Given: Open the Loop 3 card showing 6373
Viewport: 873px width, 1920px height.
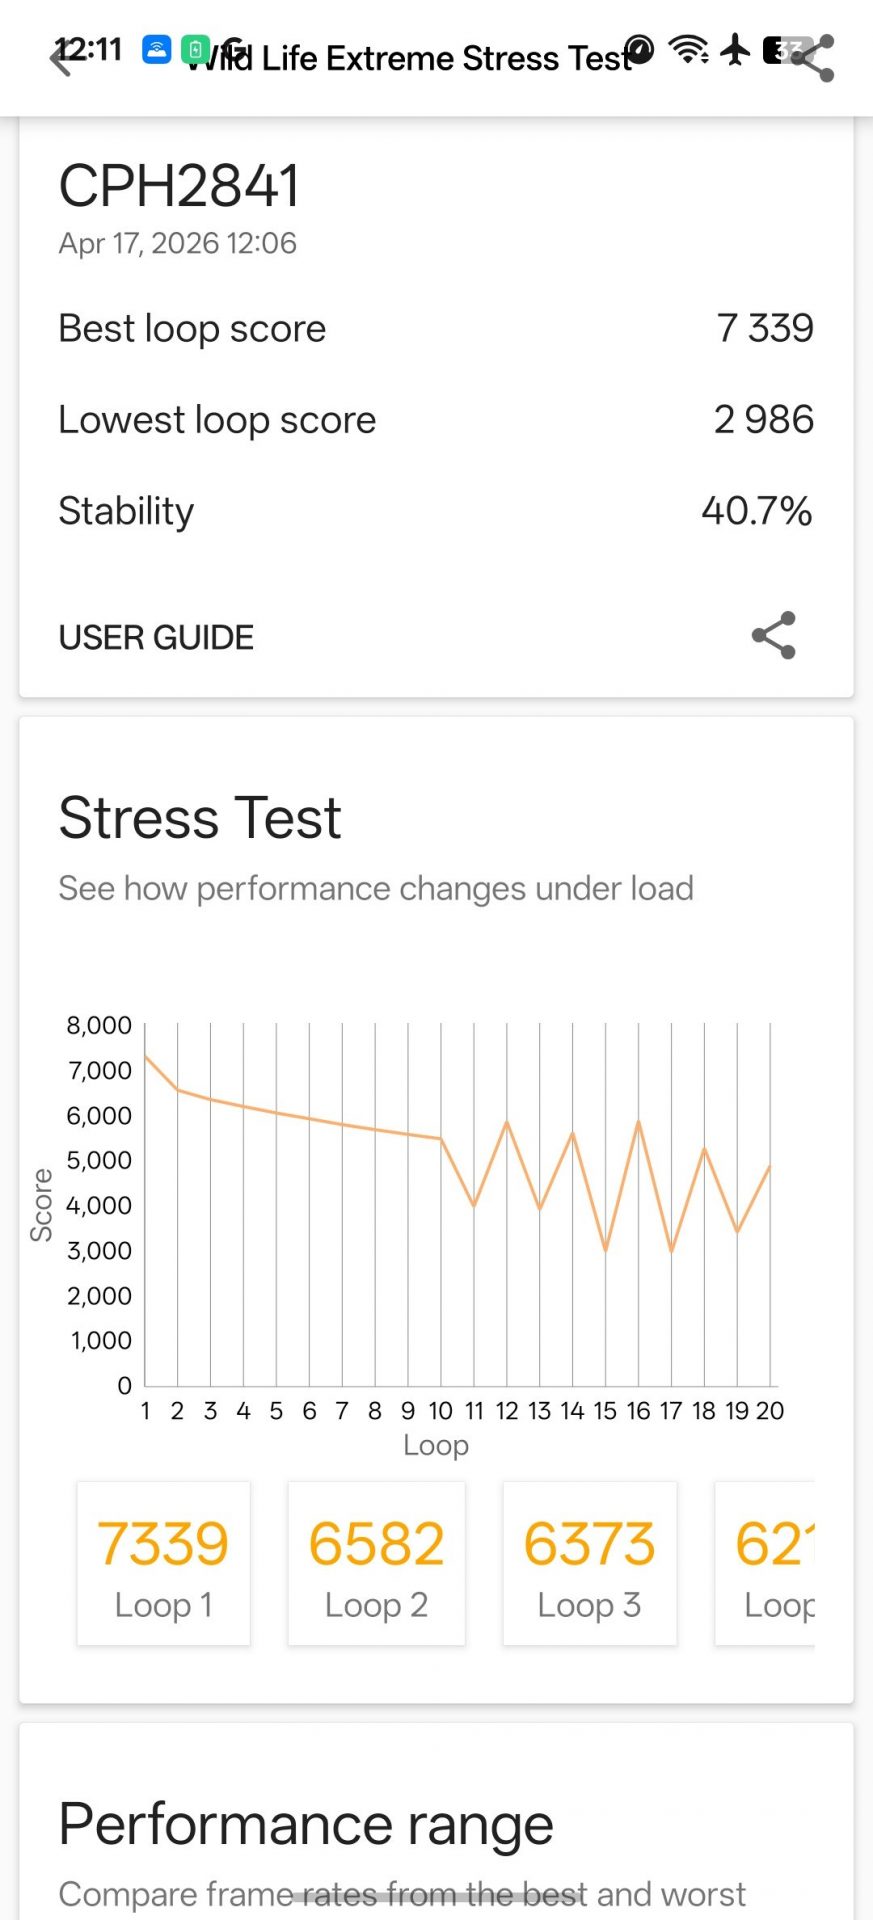Looking at the screenshot, I should click(x=589, y=1563).
